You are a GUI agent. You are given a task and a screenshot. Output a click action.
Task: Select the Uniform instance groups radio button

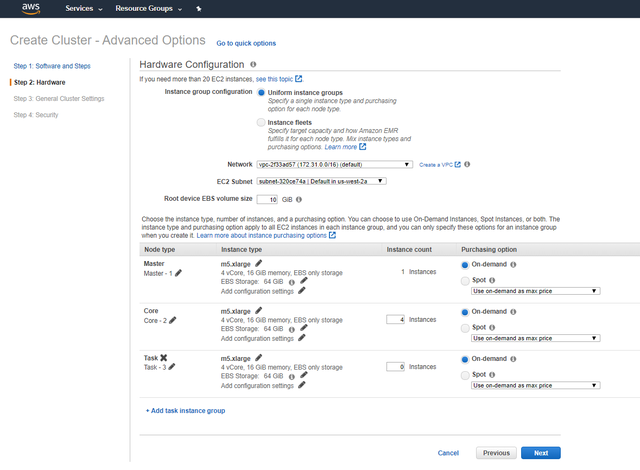pos(261,93)
